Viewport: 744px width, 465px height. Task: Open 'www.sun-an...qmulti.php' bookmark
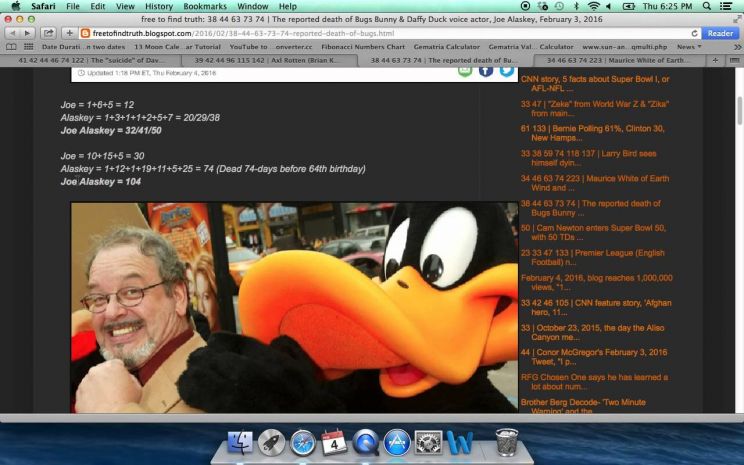point(624,47)
